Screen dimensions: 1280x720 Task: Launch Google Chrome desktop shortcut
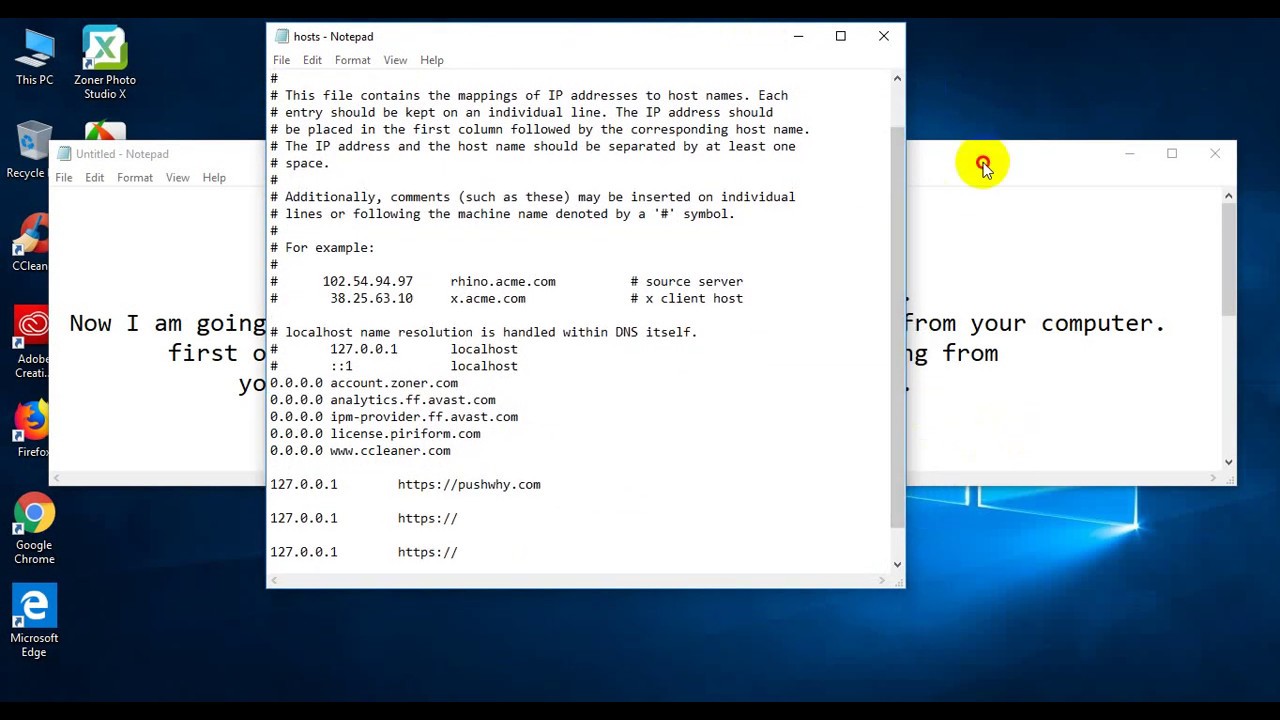pyautogui.click(x=34, y=529)
